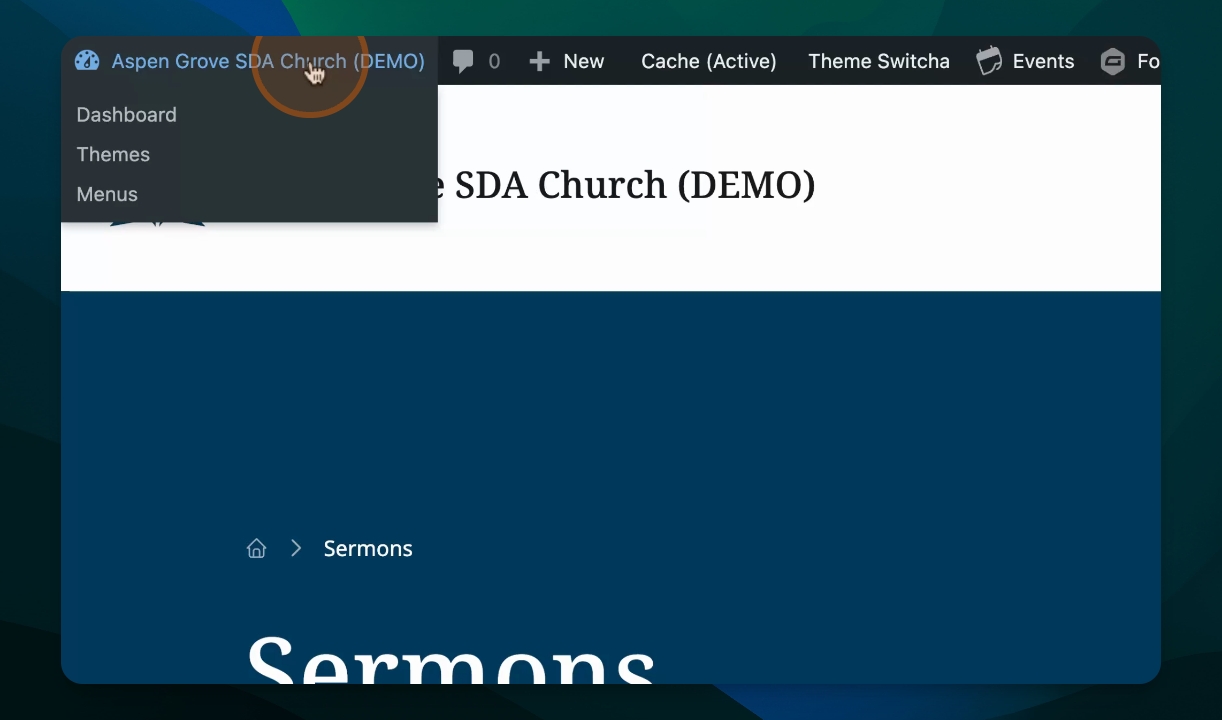Select Themes from the dropdown menu
The height and width of the screenshot is (720, 1222).
point(113,155)
